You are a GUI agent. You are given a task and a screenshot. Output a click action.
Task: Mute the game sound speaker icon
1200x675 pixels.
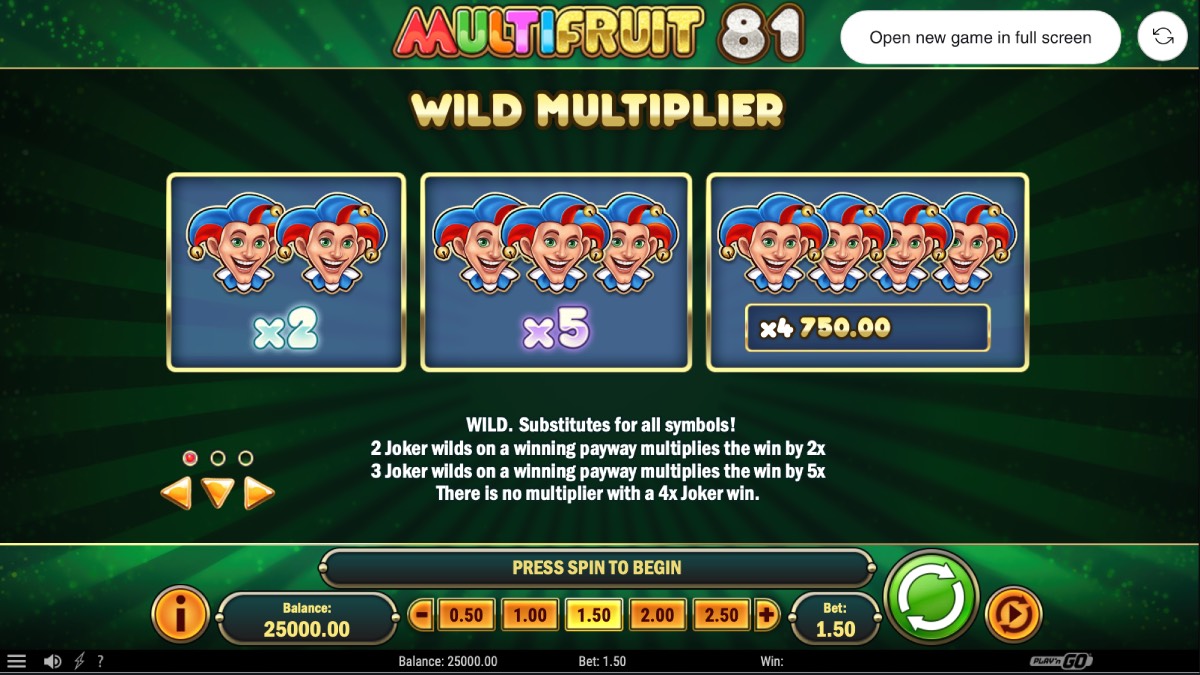click(53, 661)
